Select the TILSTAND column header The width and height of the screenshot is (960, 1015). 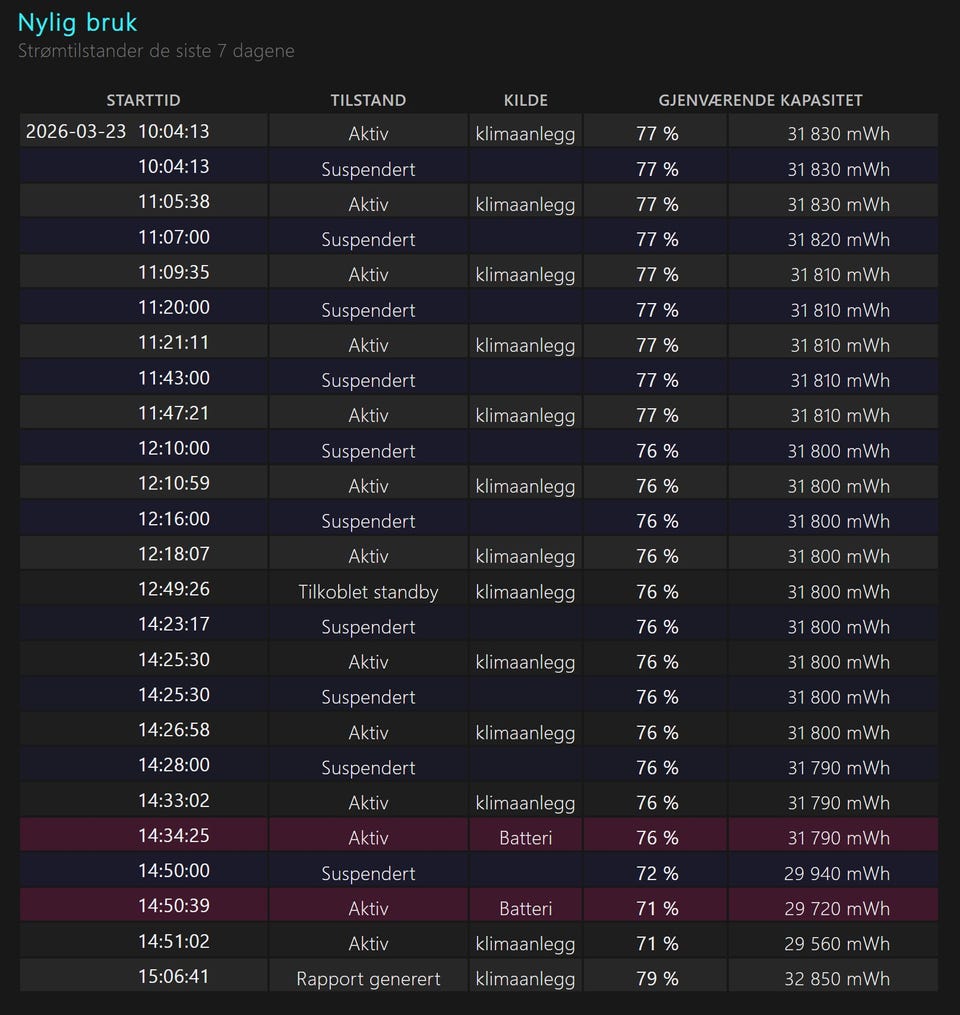(368, 100)
